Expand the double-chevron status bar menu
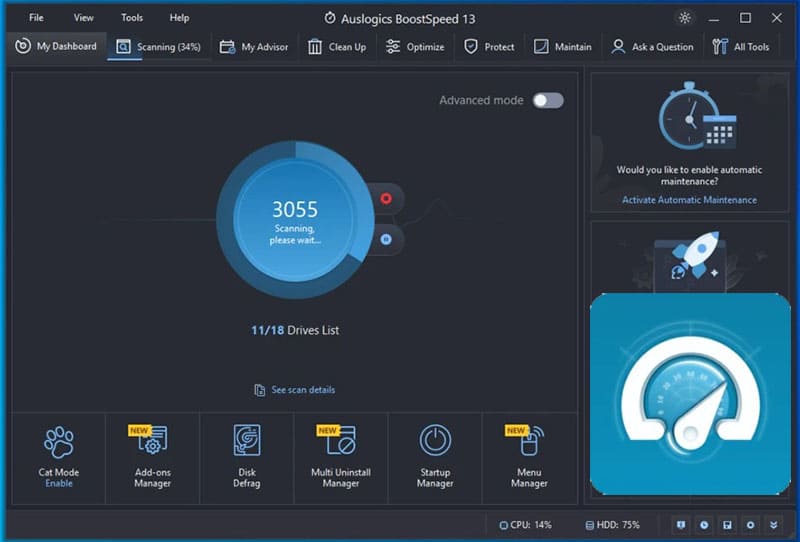 (773, 525)
